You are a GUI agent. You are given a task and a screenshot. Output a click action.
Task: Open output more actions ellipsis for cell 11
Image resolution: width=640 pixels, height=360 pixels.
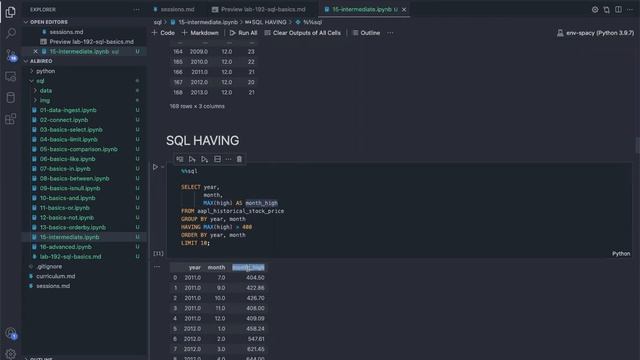click(x=157, y=267)
